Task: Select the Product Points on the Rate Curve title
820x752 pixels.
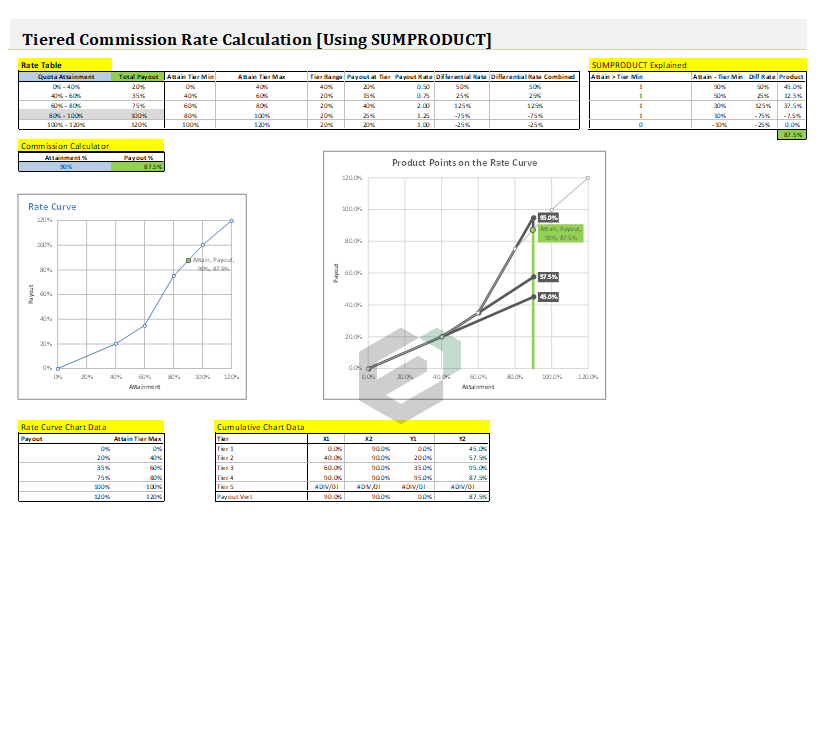Action: tap(464, 162)
